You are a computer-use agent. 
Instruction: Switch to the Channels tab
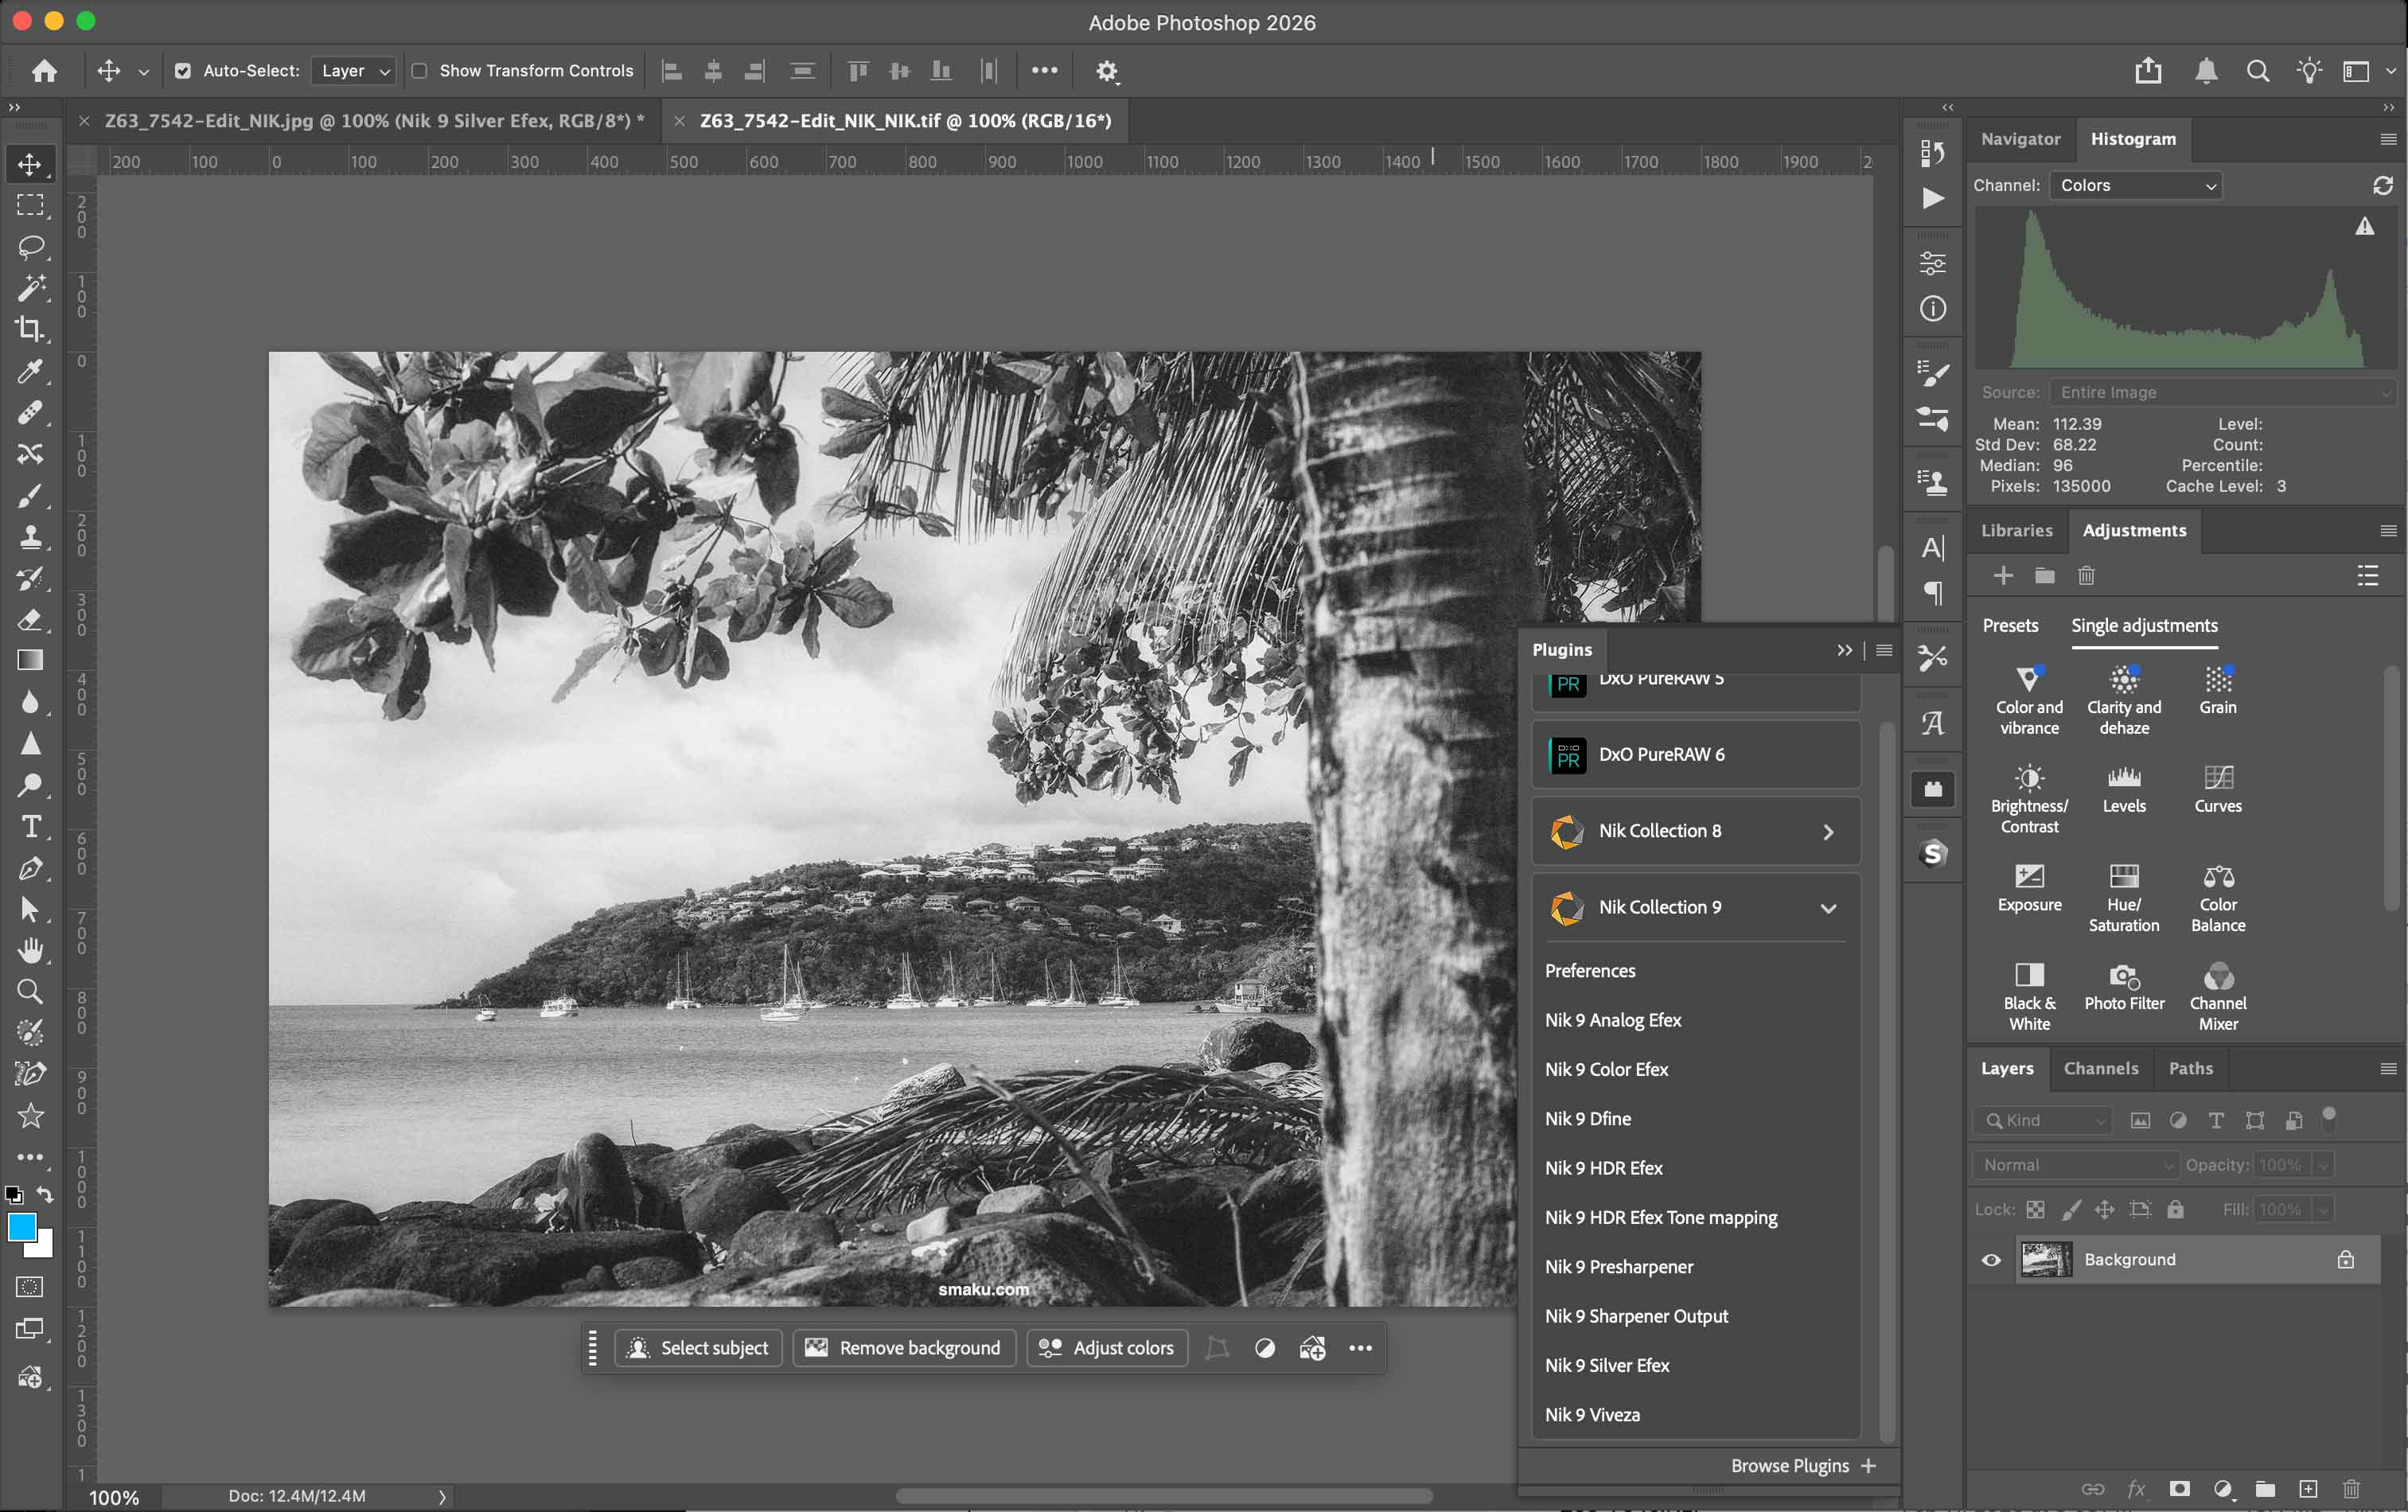click(x=2100, y=1068)
